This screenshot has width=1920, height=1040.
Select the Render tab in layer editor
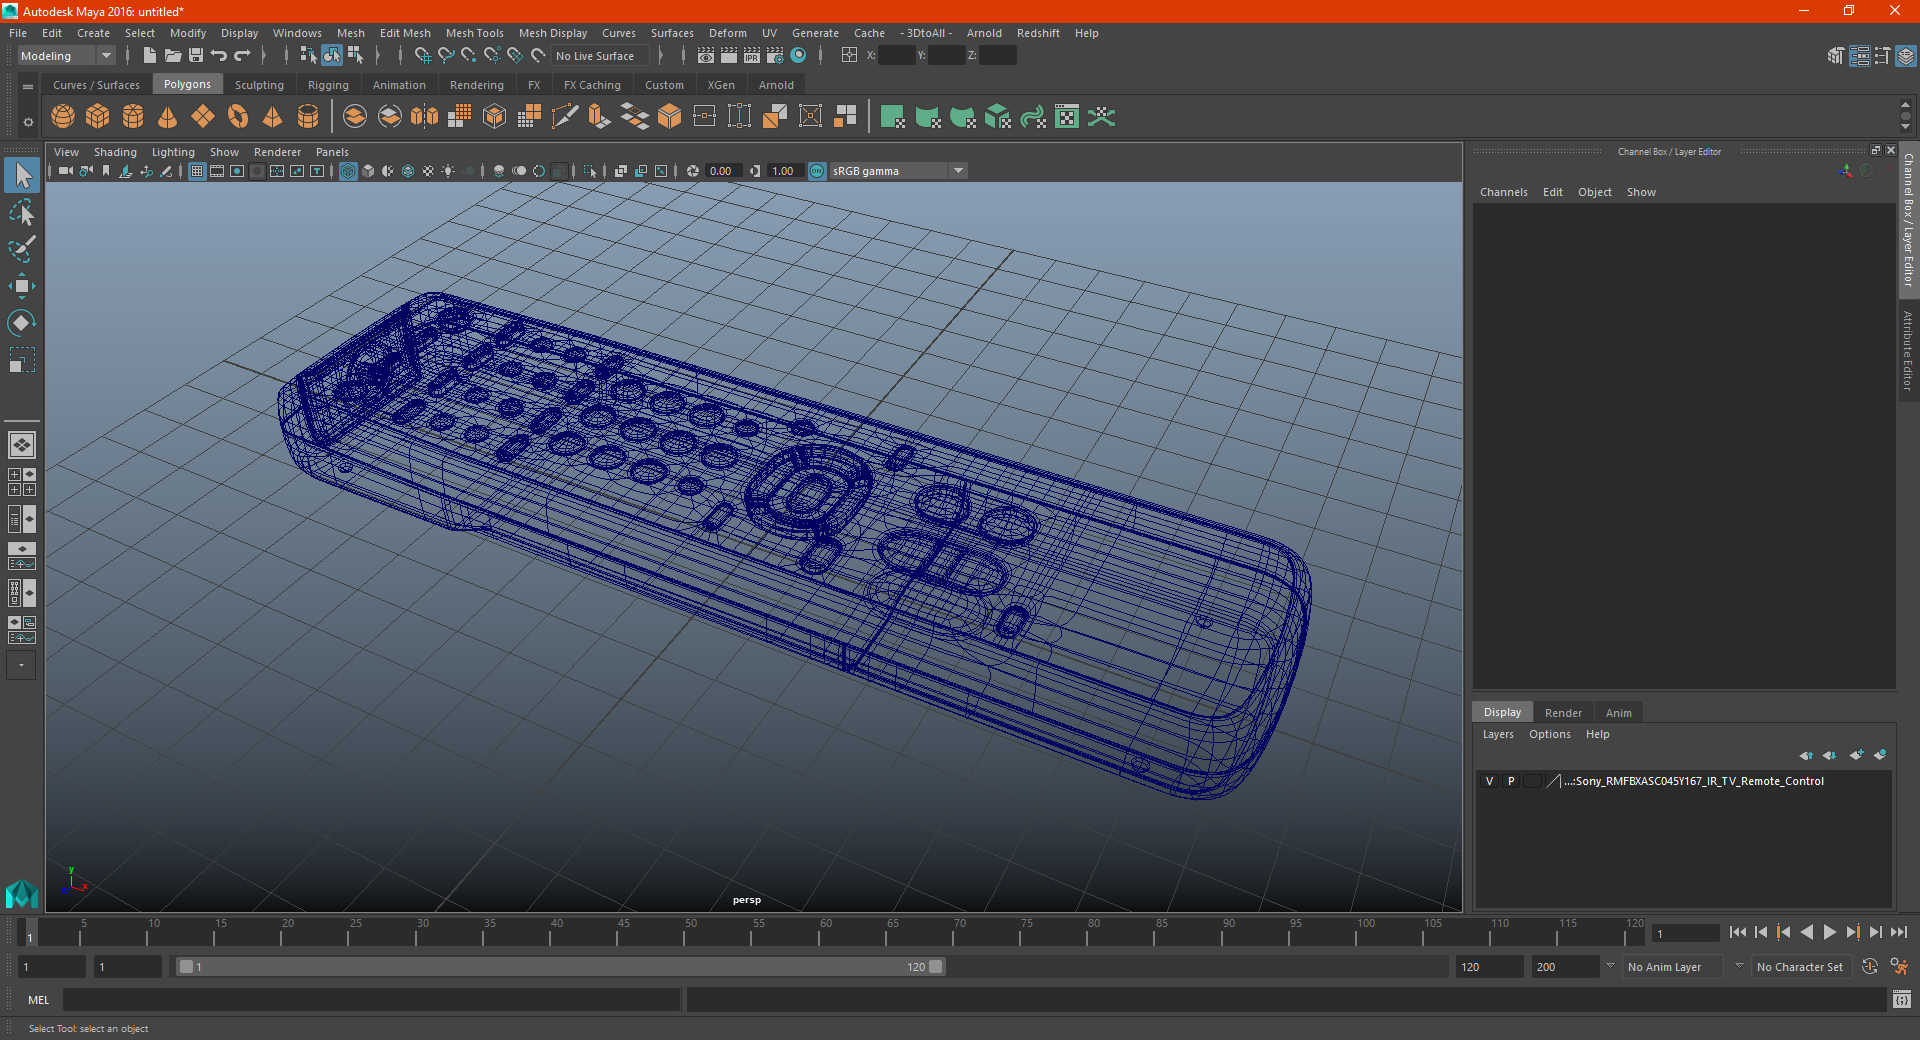1563,713
